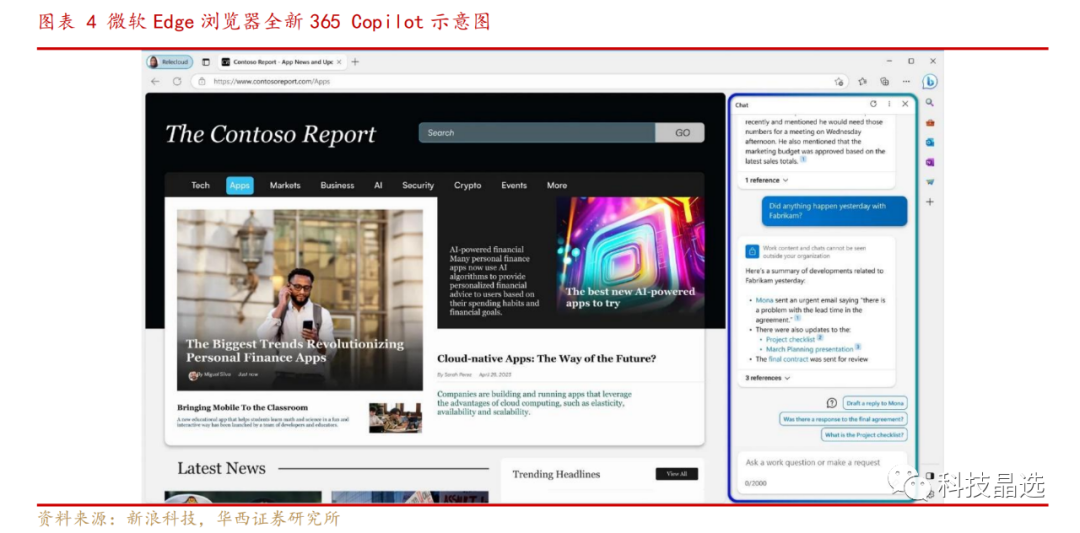
Task: View site info lock icon
Action: [202, 81]
